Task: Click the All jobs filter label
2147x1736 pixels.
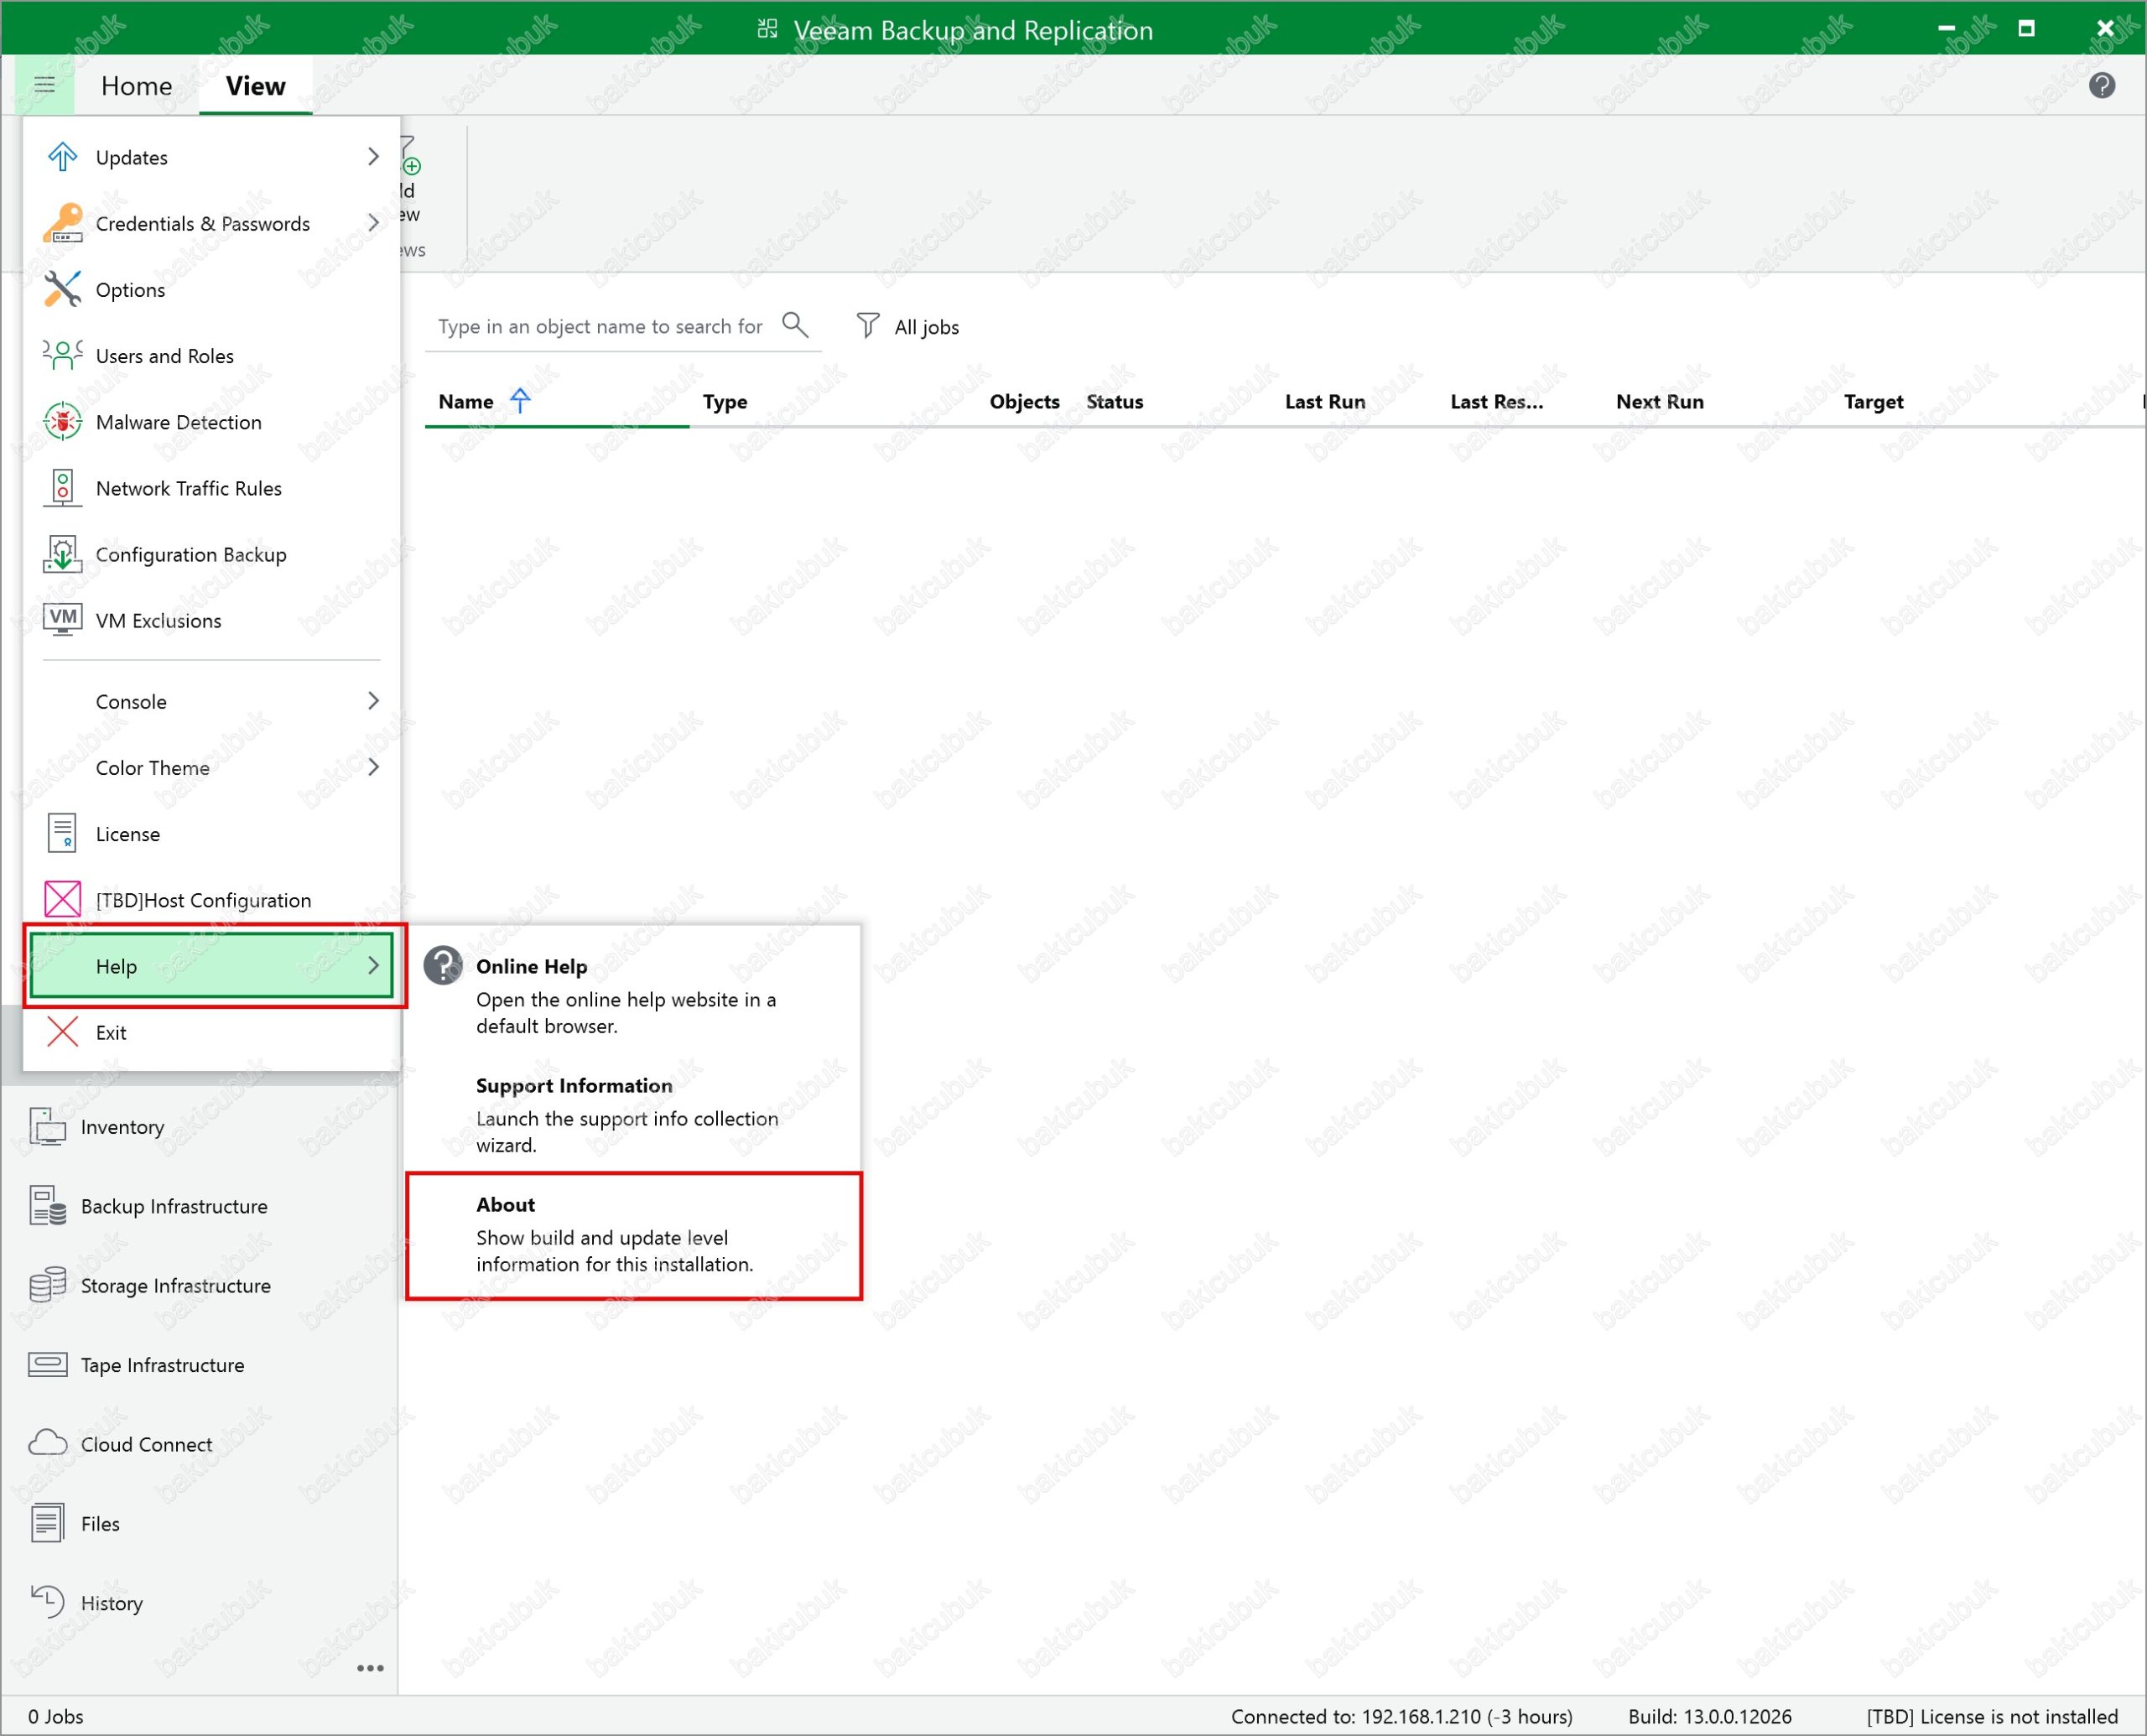Action: [926, 327]
